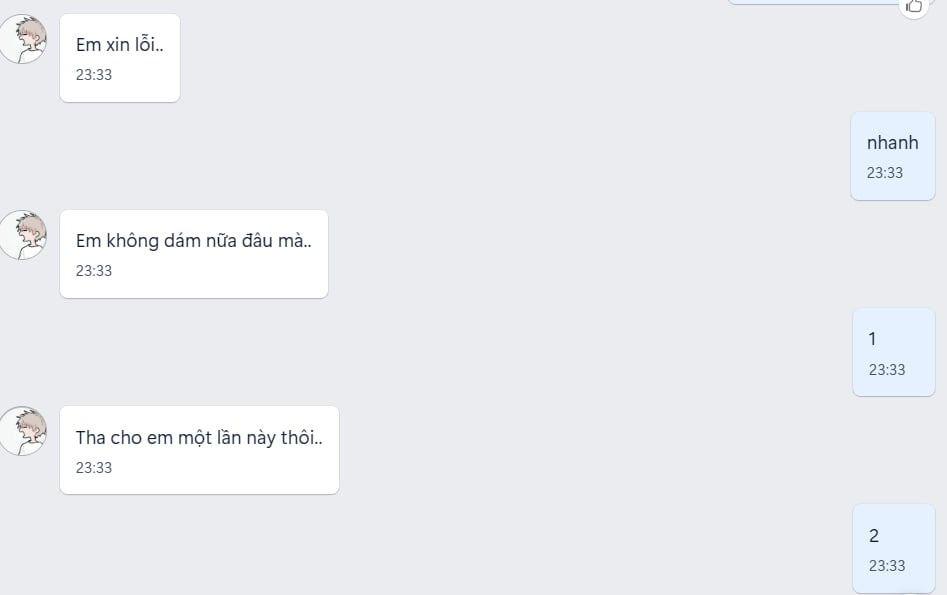
Task: Click timestamp under "Em không dám nữa đâu mà.."
Action: (94, 271)
